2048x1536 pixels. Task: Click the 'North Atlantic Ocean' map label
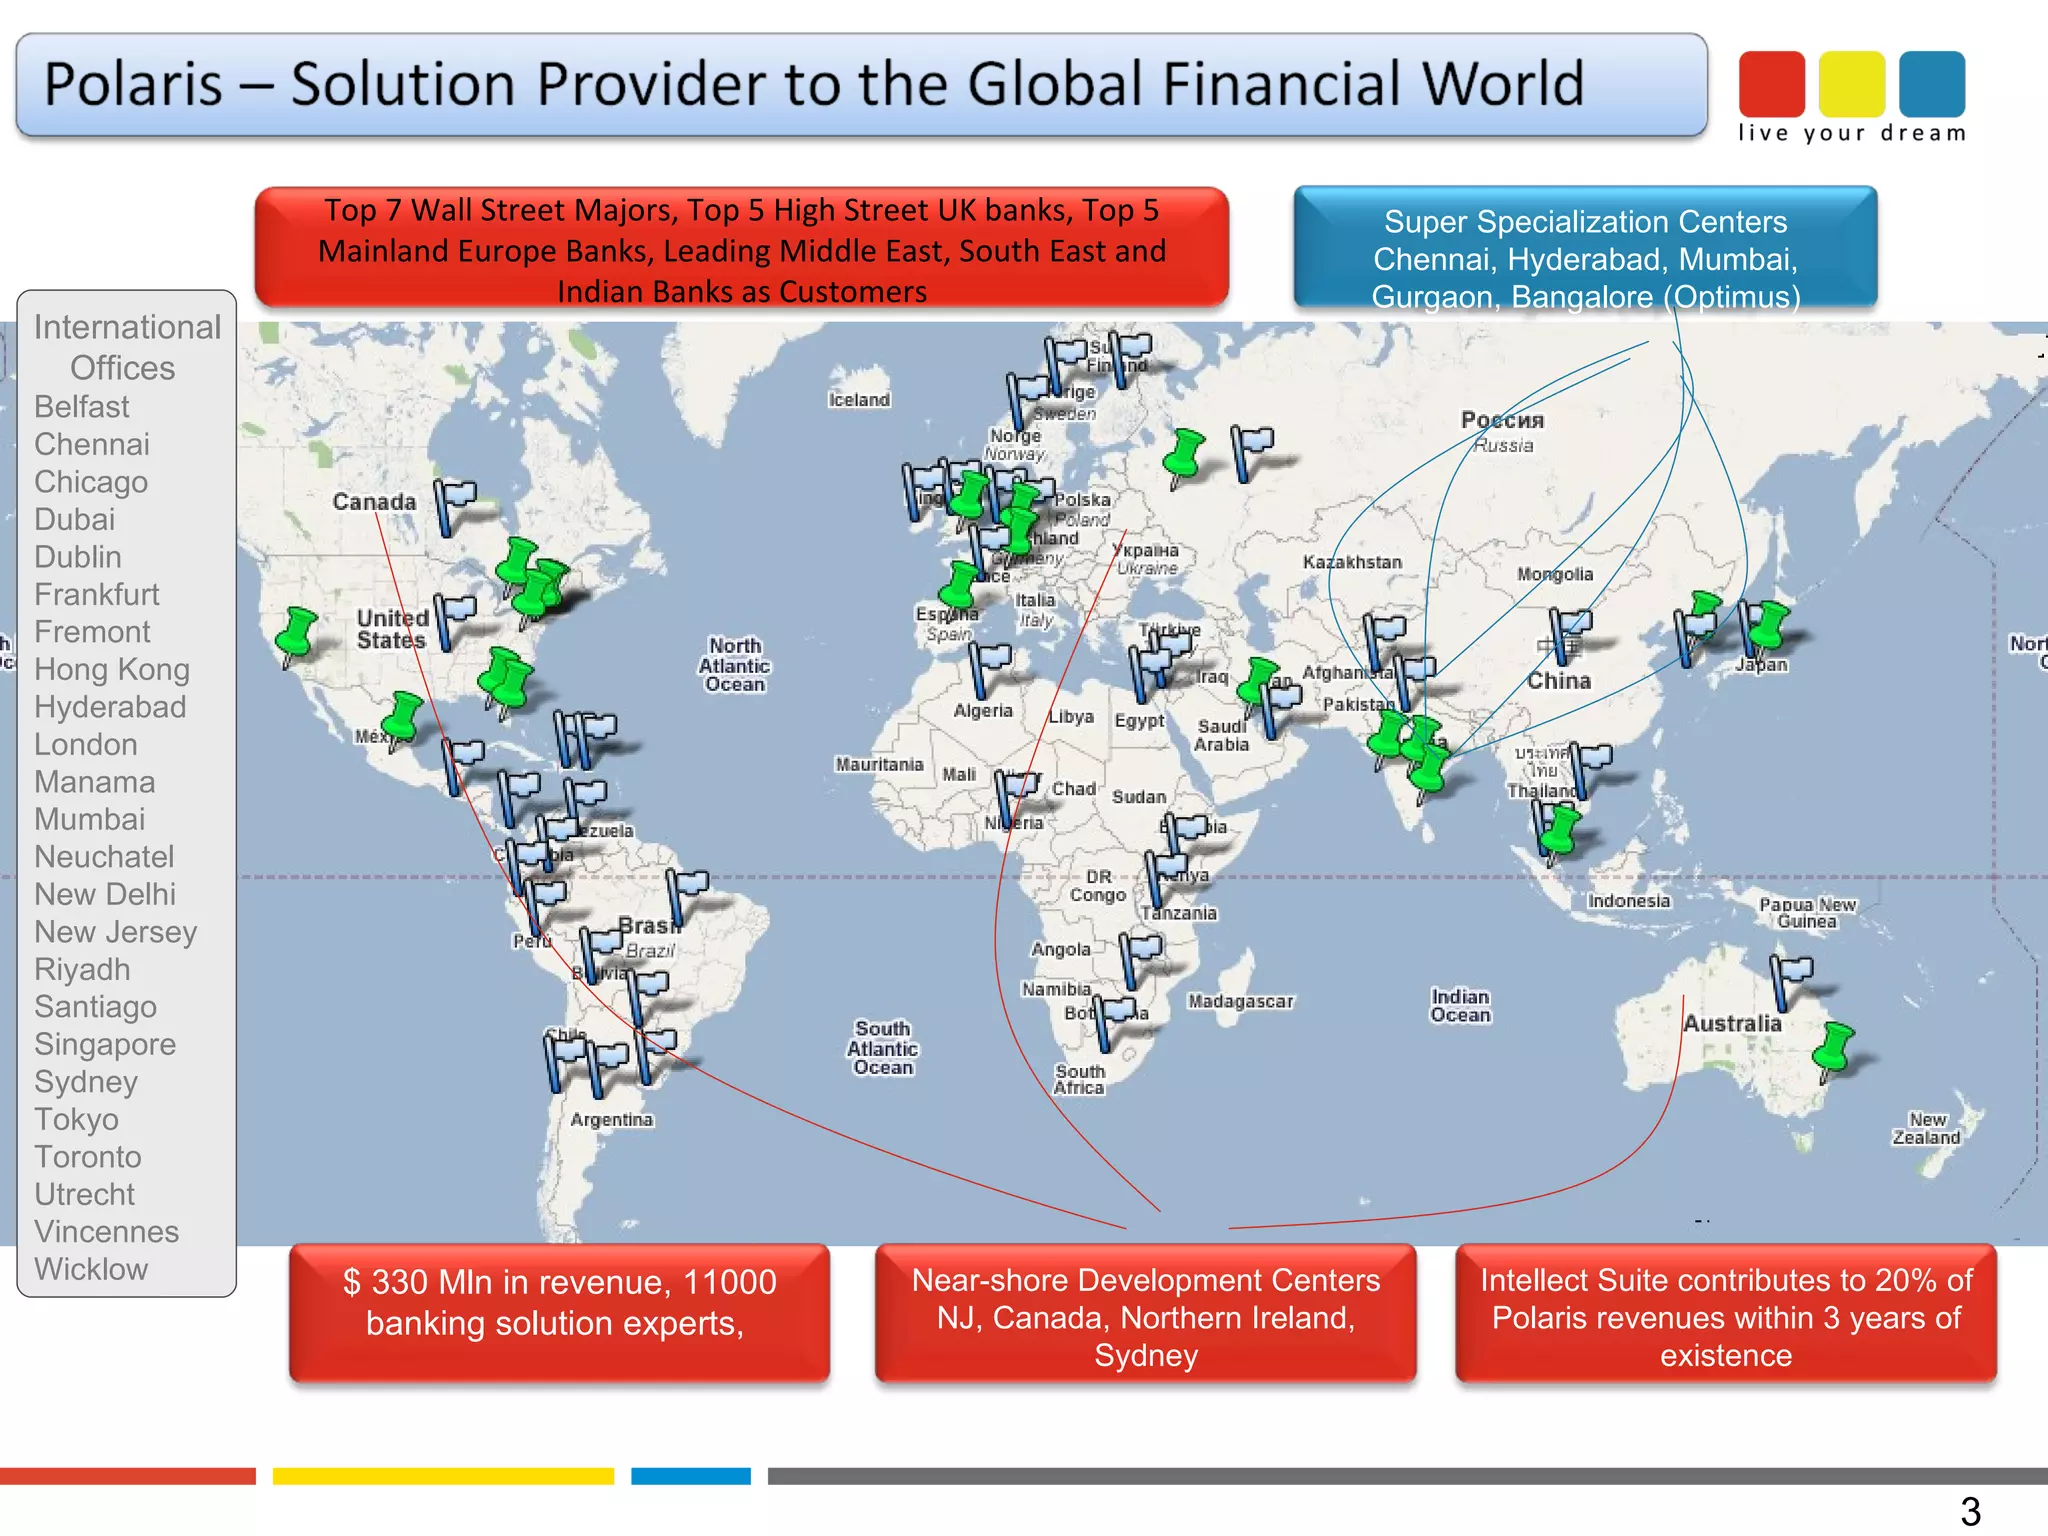[x=735, y=665]
